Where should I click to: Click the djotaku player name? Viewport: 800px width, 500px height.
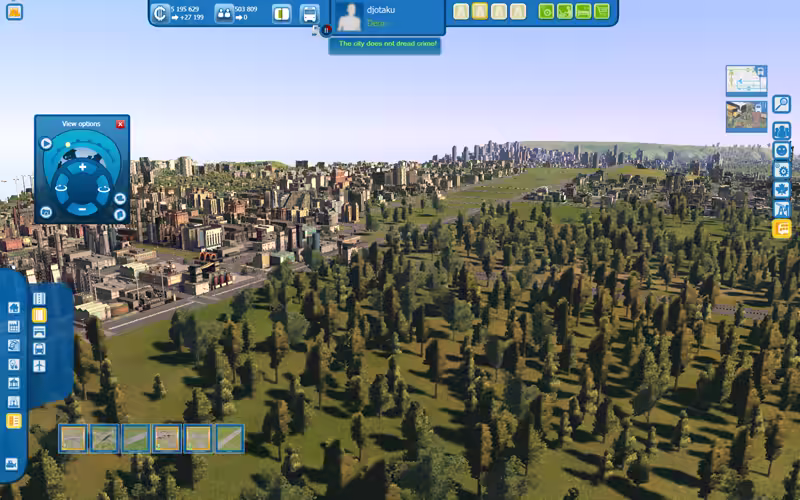point(381,10)
